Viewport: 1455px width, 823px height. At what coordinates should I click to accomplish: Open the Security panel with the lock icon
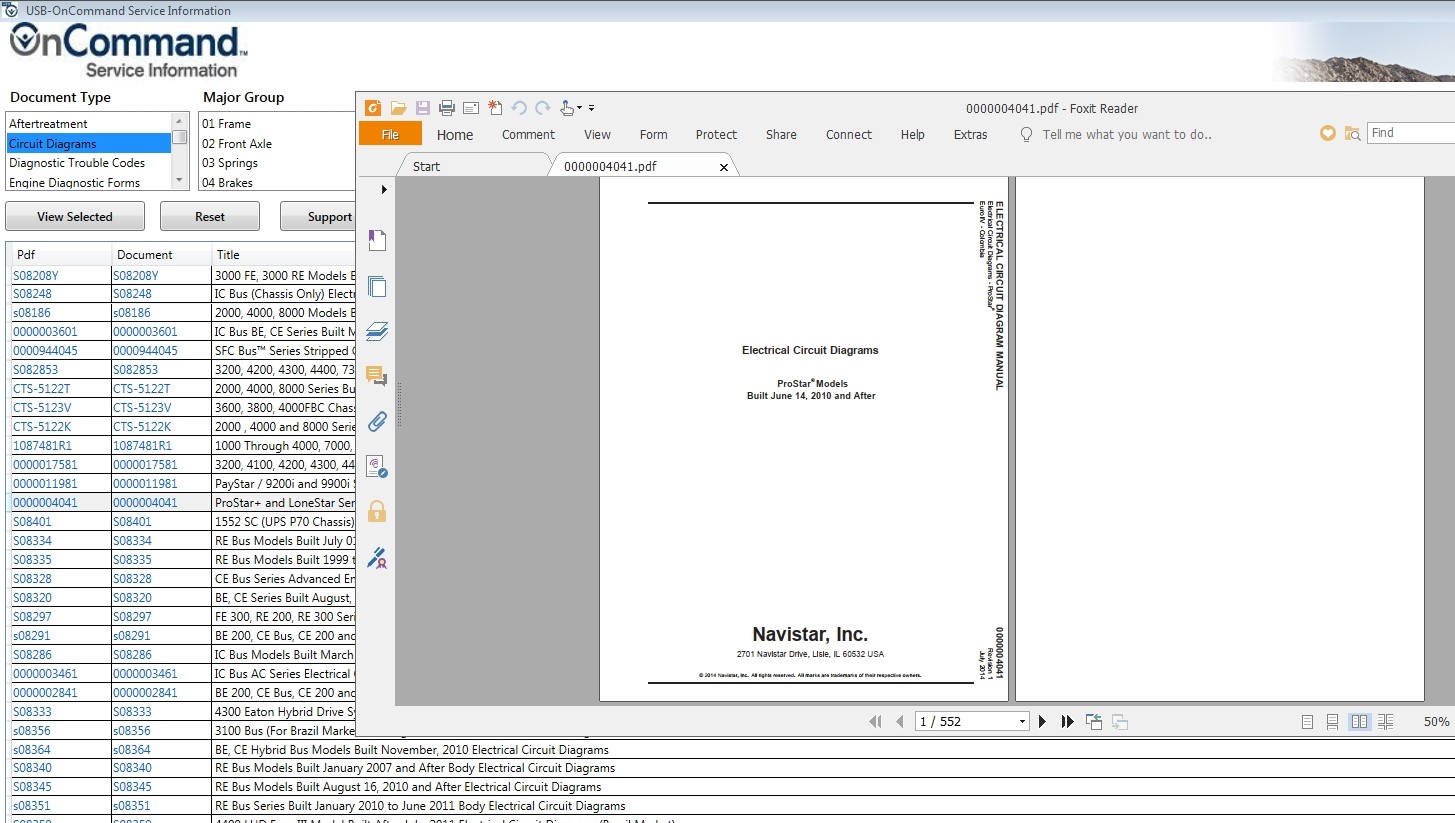377,510
